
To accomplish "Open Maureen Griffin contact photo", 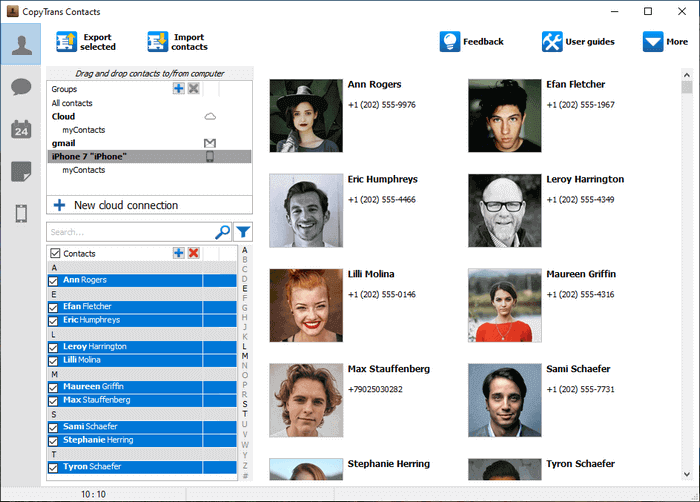I will click(x=505, y=305).
